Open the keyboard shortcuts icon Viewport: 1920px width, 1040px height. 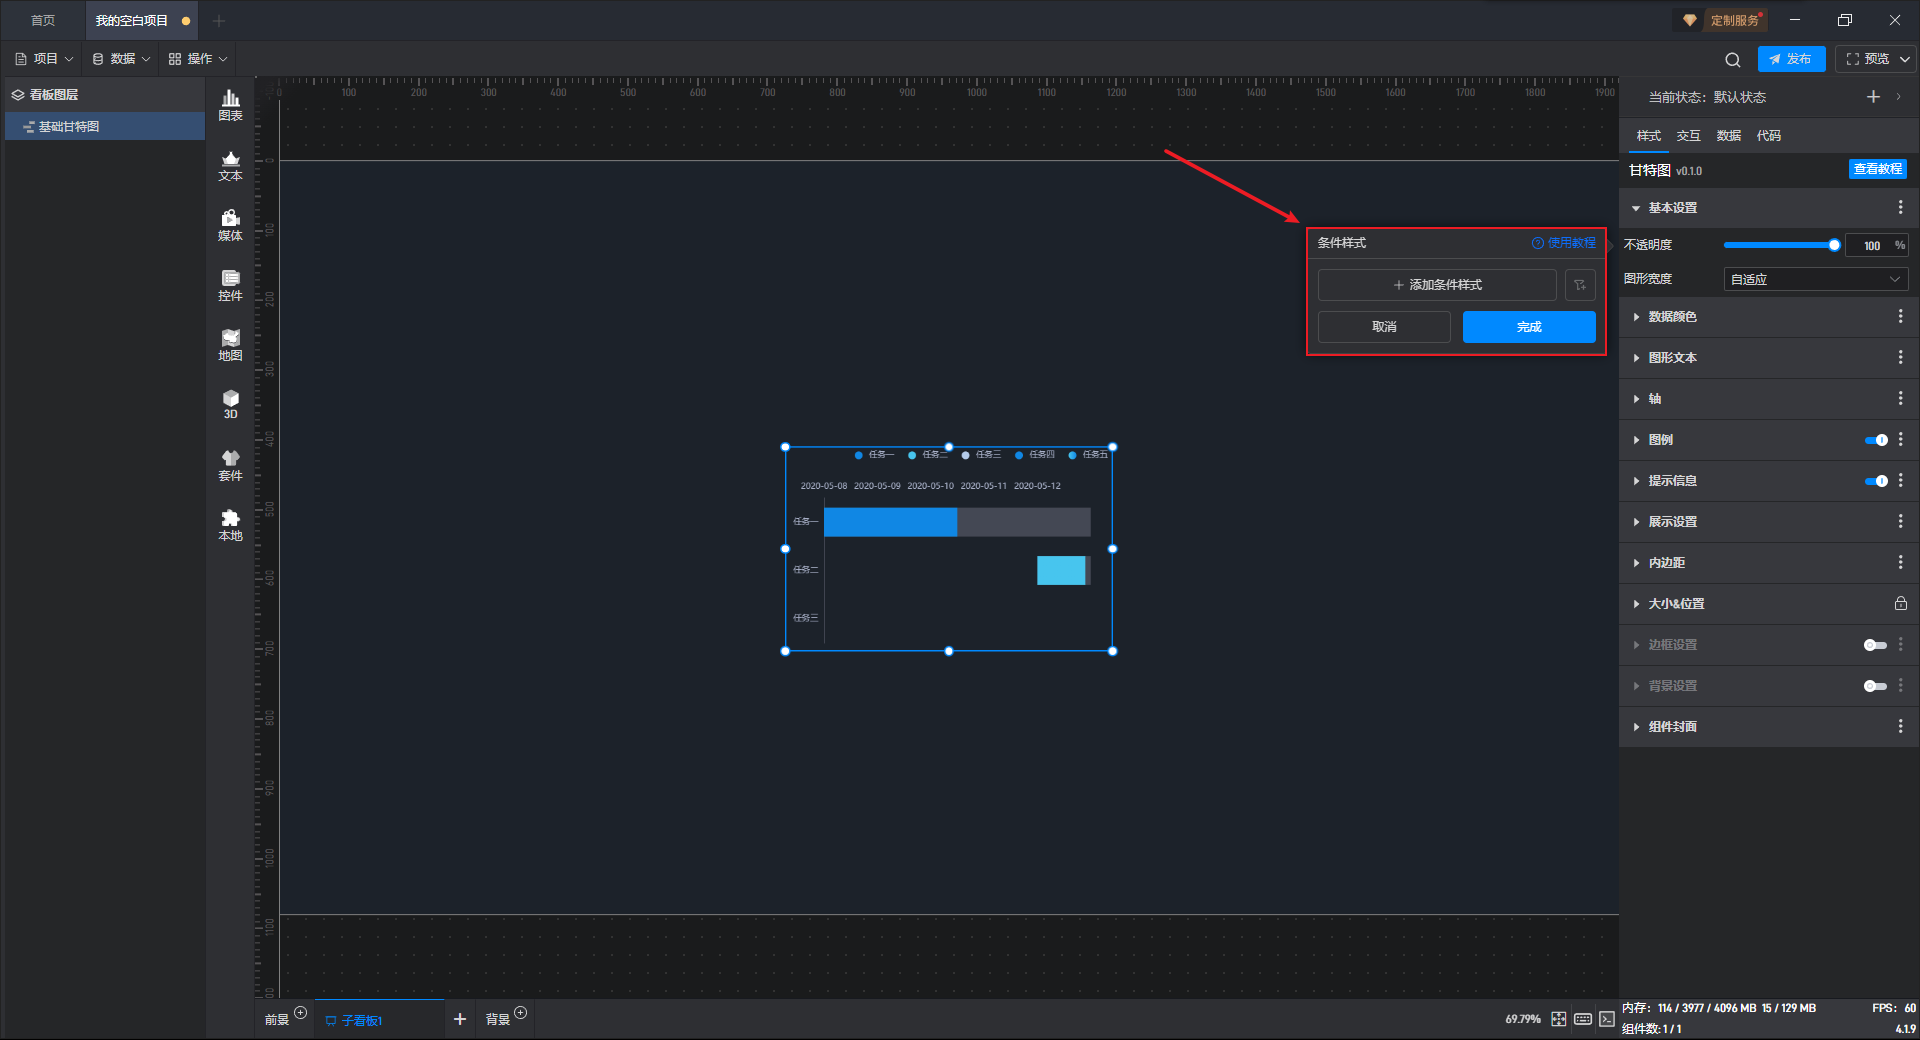tap(1583, 1019)
